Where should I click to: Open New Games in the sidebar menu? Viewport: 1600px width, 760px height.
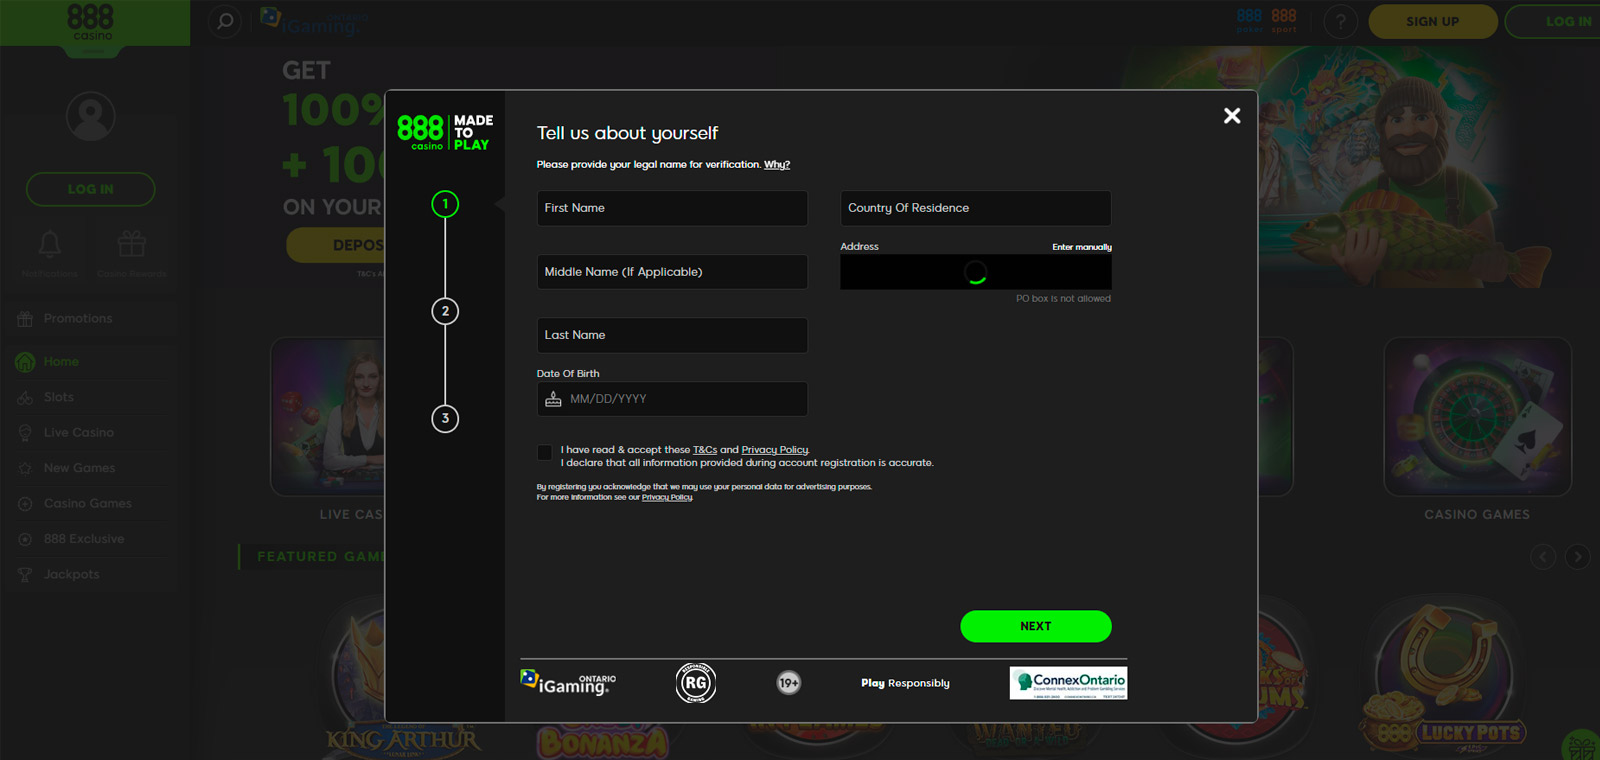90,468
